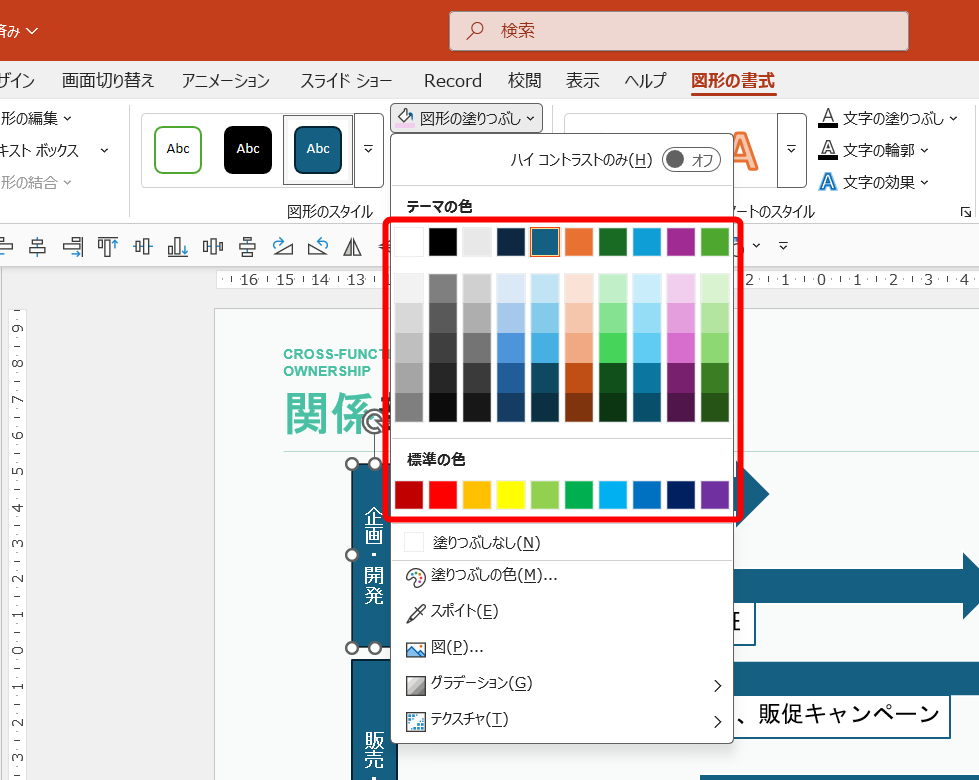Click in the 検索 search field
The width and height of the screenshot is (979, 780).
pyautogui.click(x=679, y=30)
